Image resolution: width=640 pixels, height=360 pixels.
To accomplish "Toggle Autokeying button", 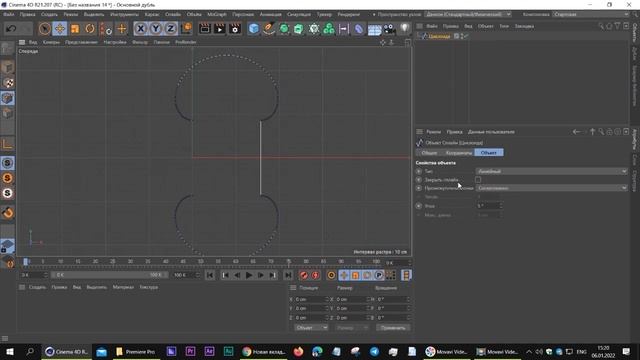I will [315, 275].
